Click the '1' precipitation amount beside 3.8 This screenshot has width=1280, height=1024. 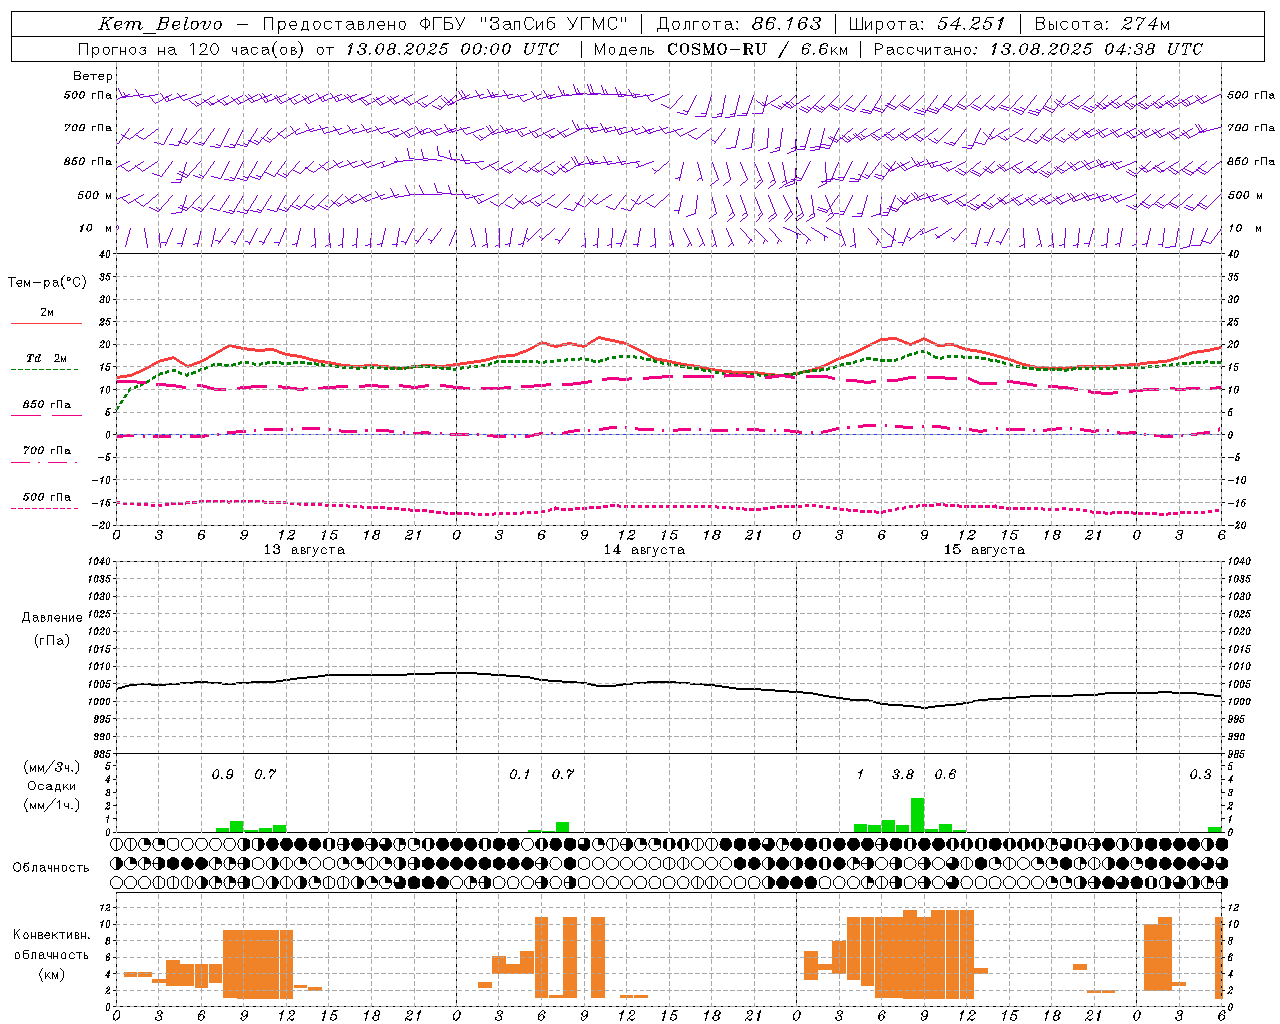(x=860, y=775)
